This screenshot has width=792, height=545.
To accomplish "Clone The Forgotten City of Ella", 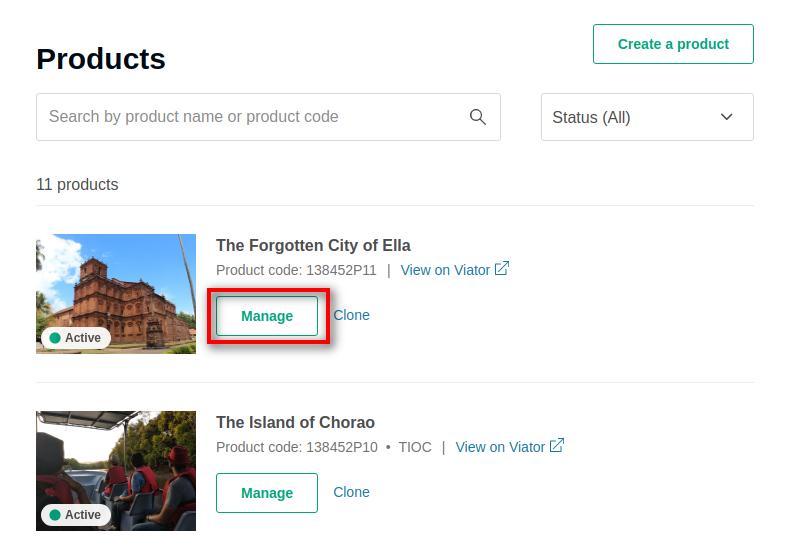I will point(352,315).
